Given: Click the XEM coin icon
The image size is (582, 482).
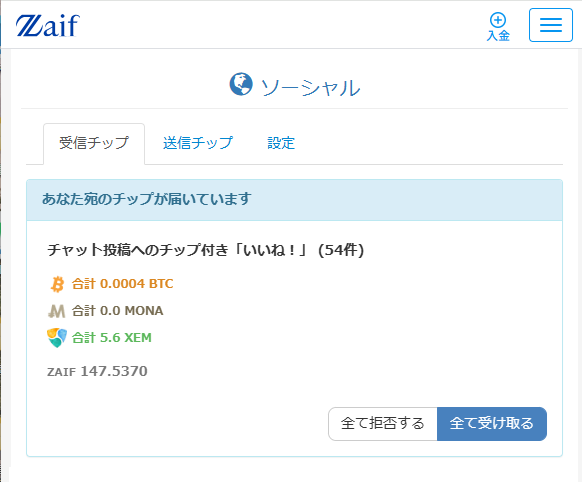Looking at the screenshot, I should [x=57, y=338].
